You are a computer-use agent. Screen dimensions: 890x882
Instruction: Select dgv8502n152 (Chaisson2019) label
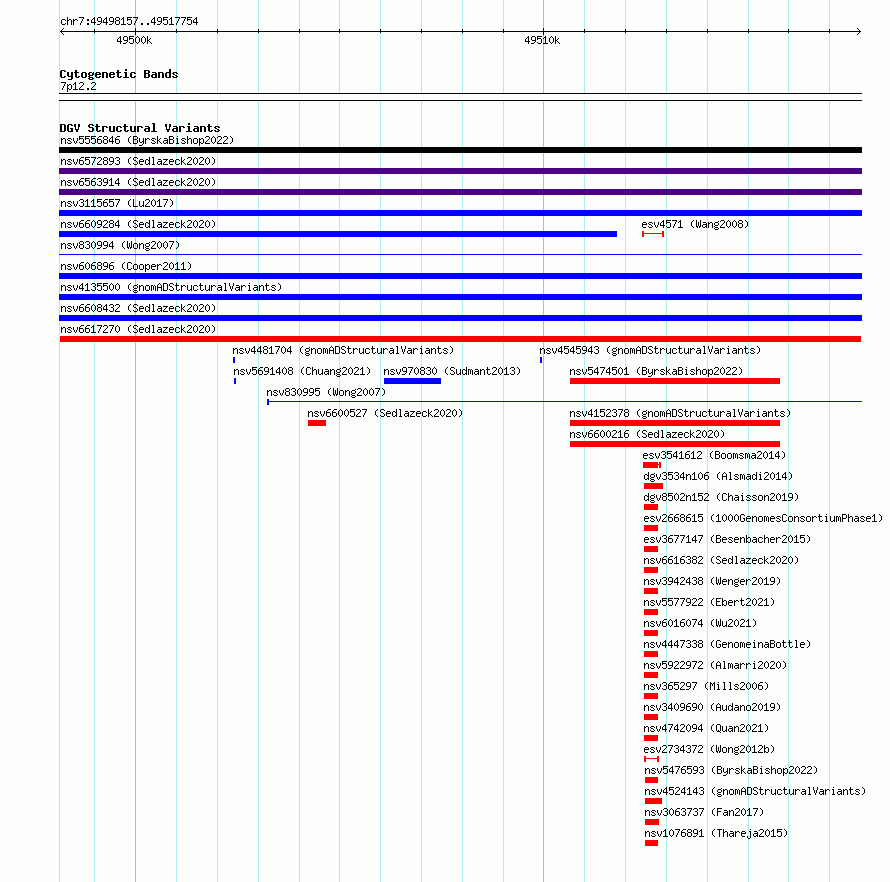721,497
